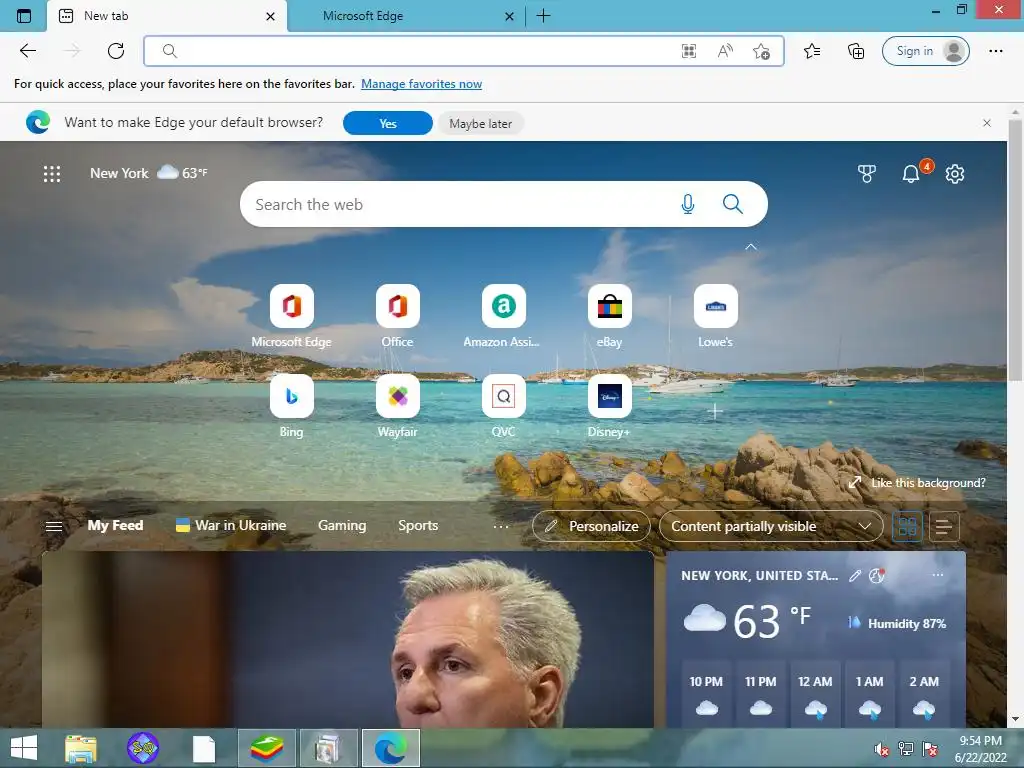Refresh the current page

click(116, 51)
